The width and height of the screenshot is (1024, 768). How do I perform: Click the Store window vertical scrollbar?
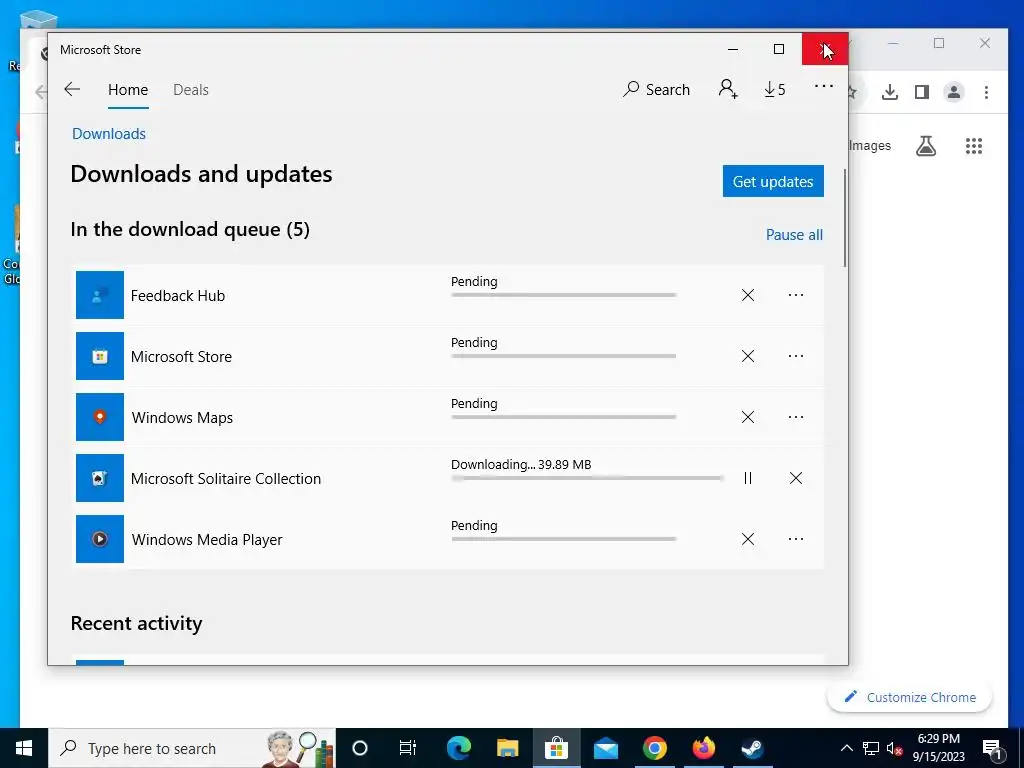[x=845, y=217]
